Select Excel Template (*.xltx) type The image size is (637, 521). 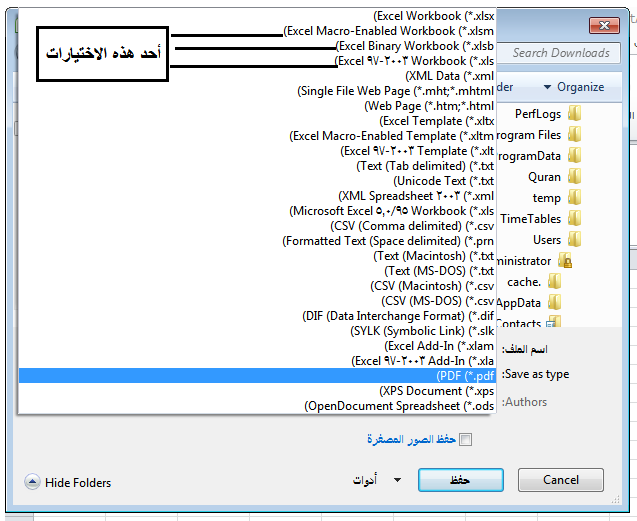point(257,121)
